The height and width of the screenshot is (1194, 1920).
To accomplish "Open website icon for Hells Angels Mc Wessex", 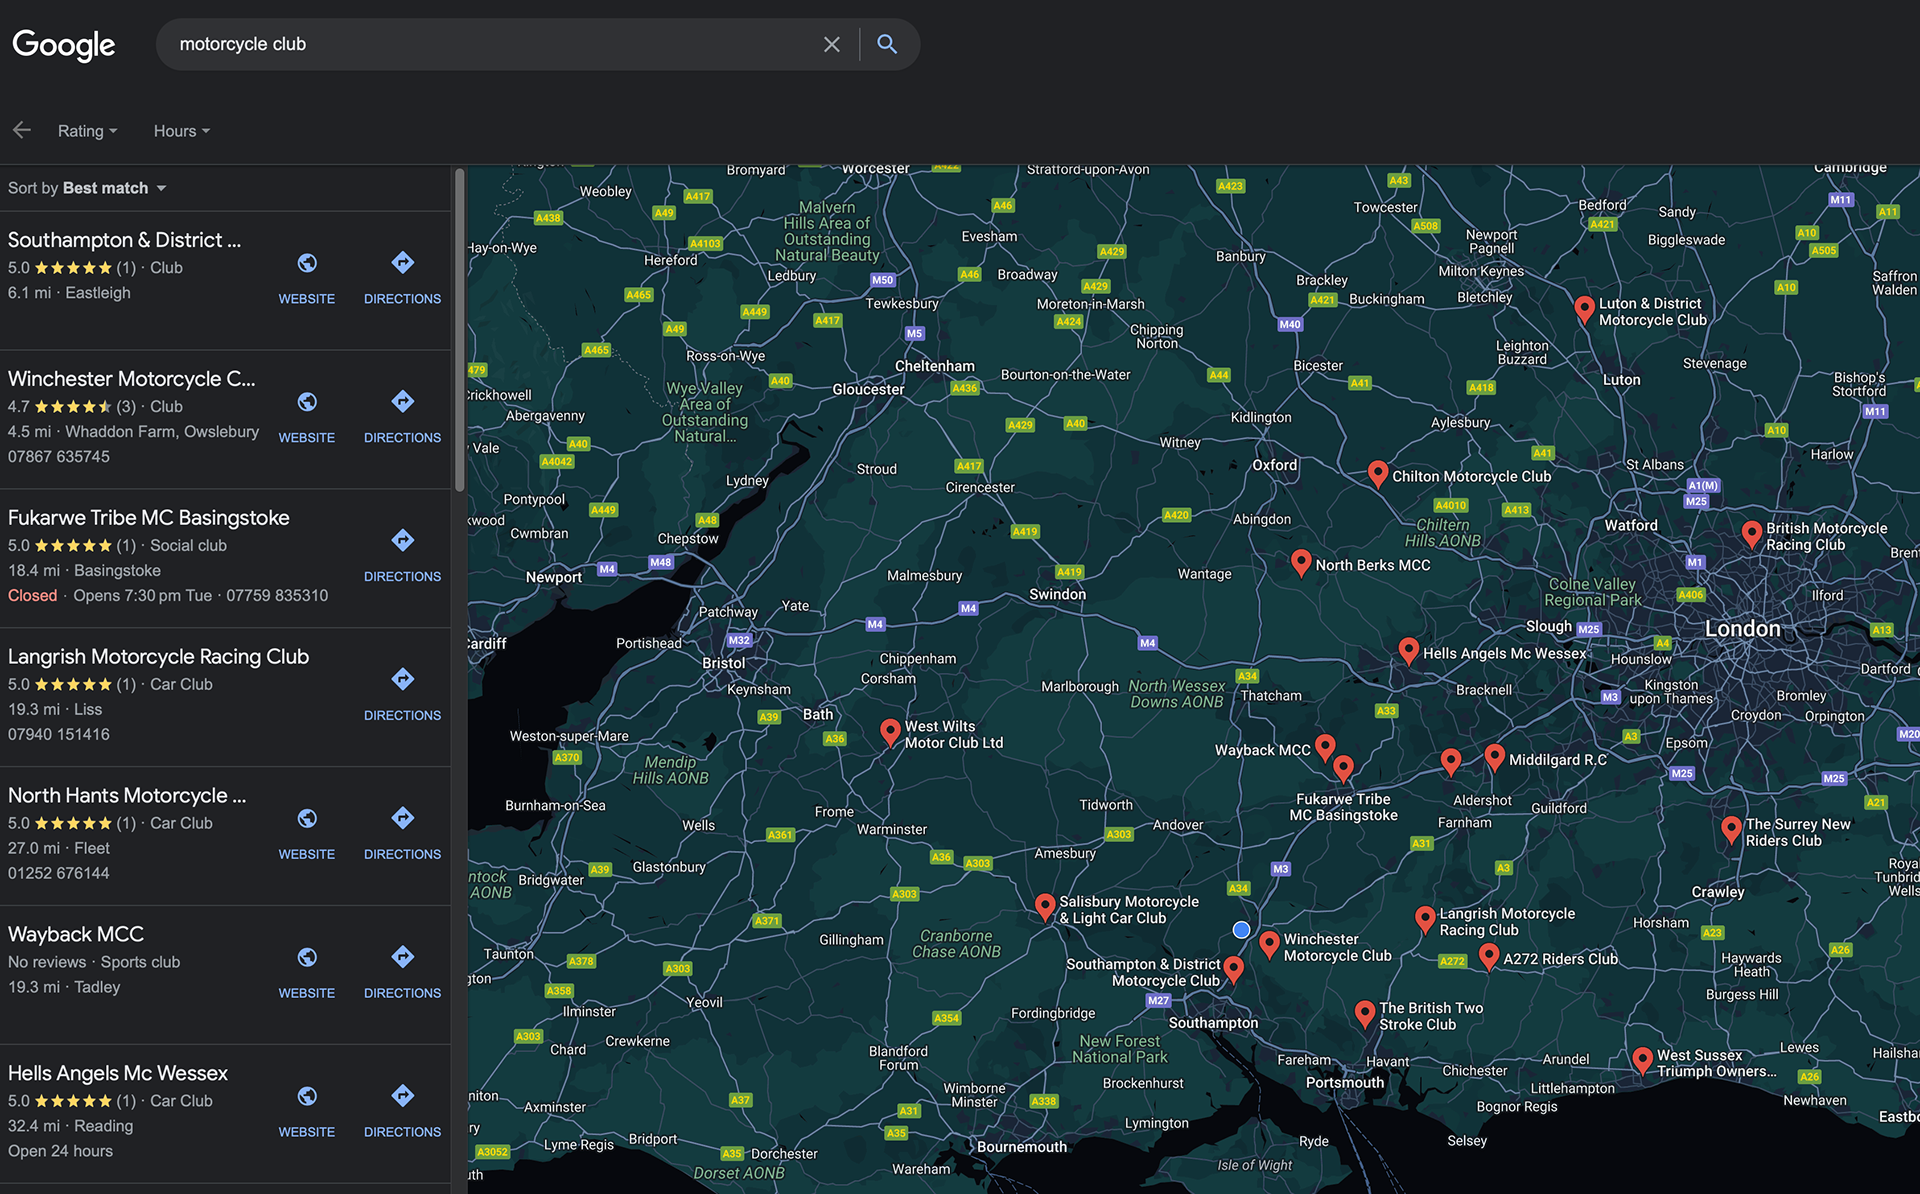I will point(307,1097).
